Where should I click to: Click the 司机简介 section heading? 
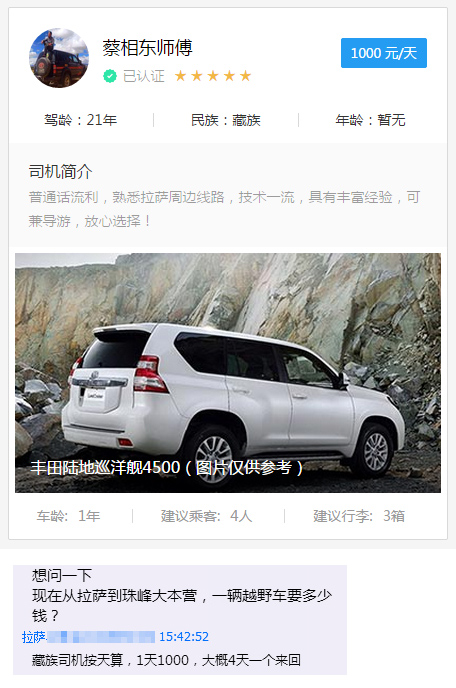click(61, 172)
